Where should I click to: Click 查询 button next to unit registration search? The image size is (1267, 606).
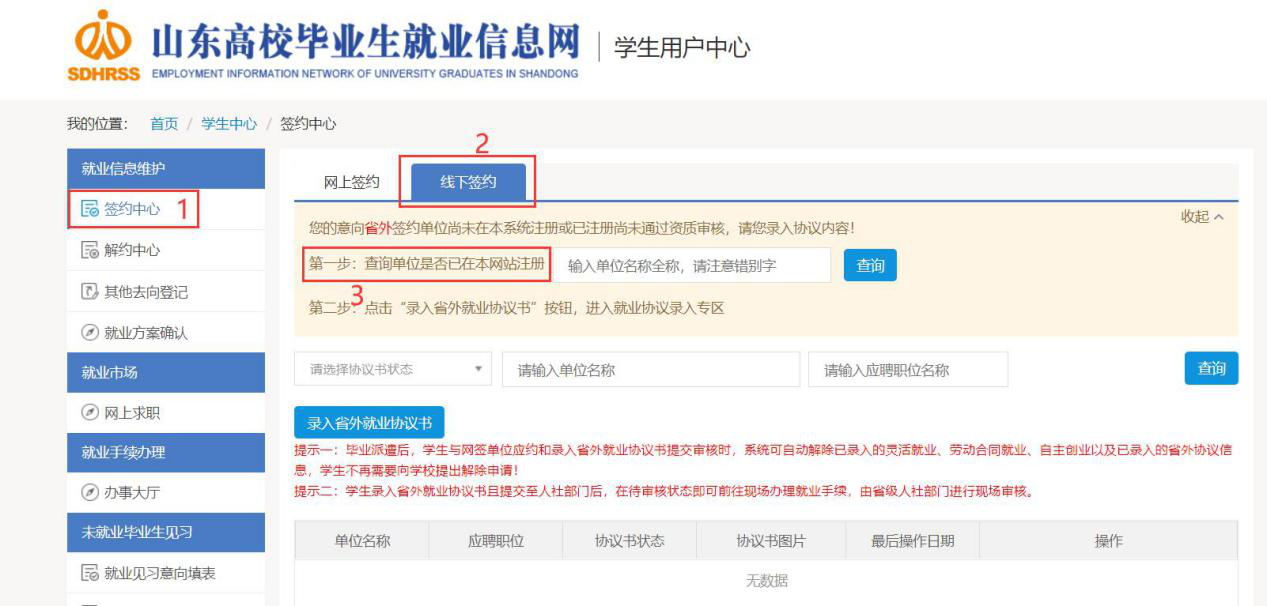pos(870,265)
